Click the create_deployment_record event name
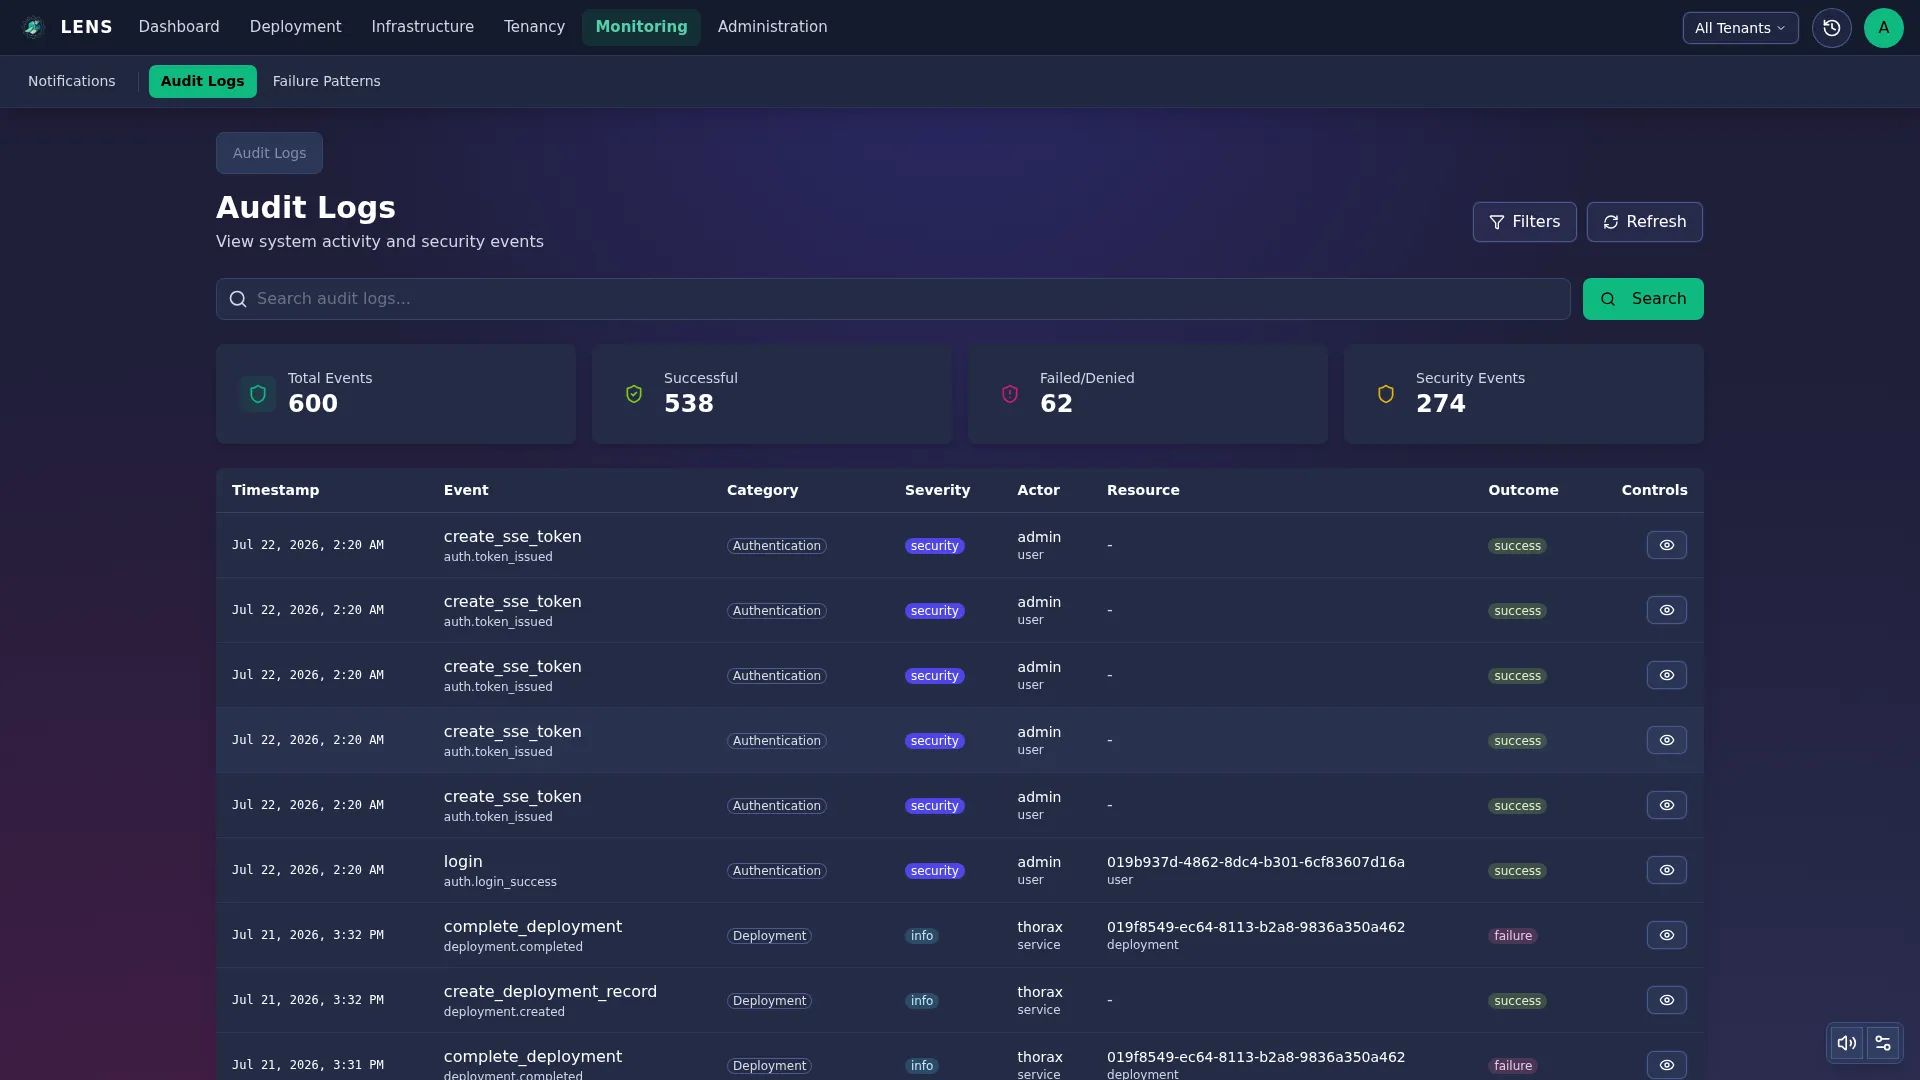 pos(550,992)
